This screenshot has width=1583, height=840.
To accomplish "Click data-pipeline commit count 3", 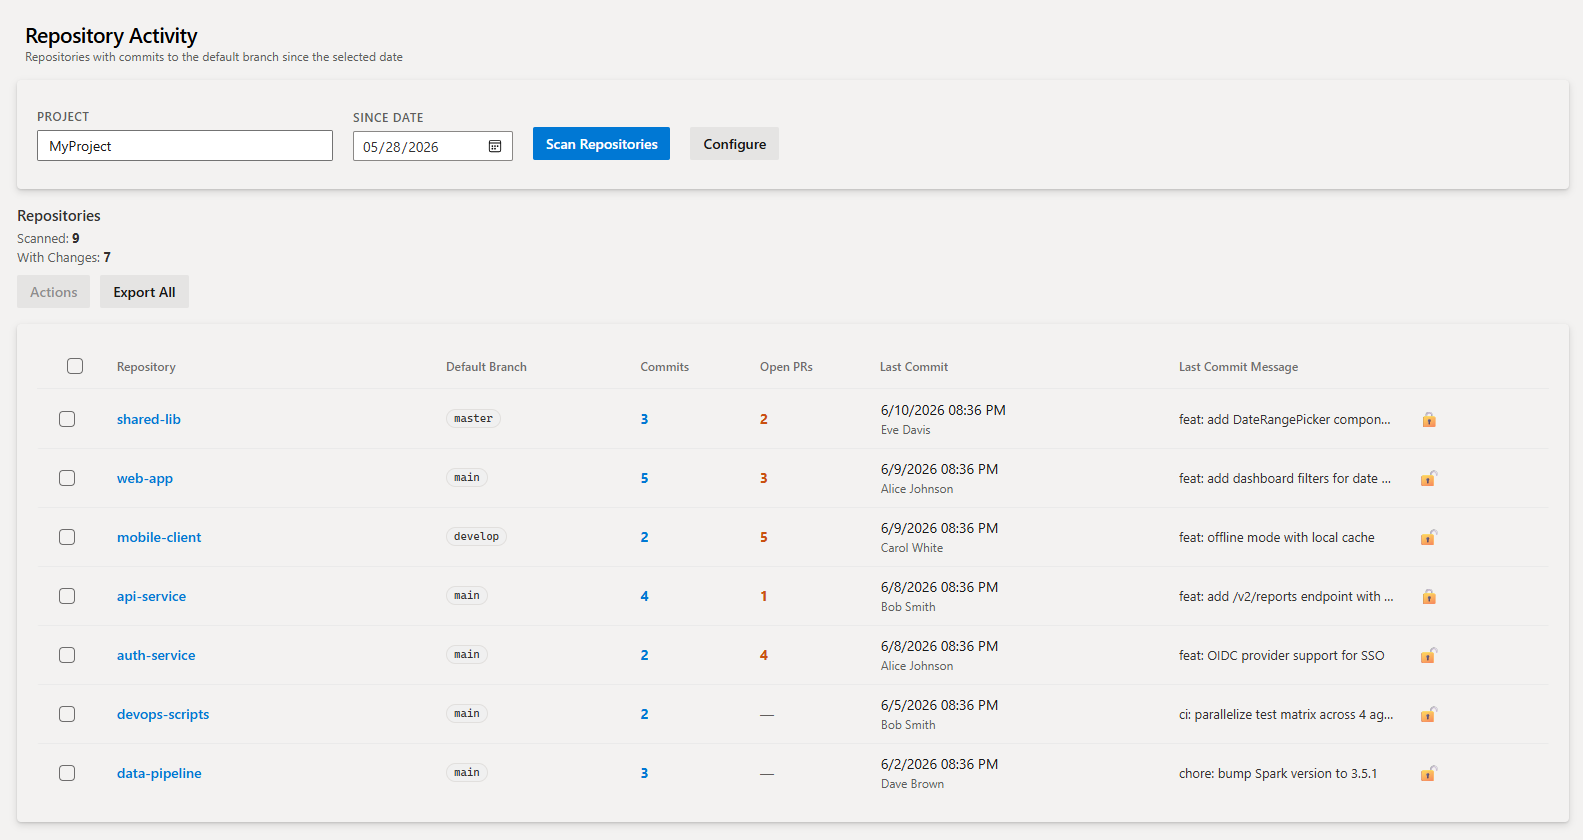I will pyautogui.click(x=644, y=773).
